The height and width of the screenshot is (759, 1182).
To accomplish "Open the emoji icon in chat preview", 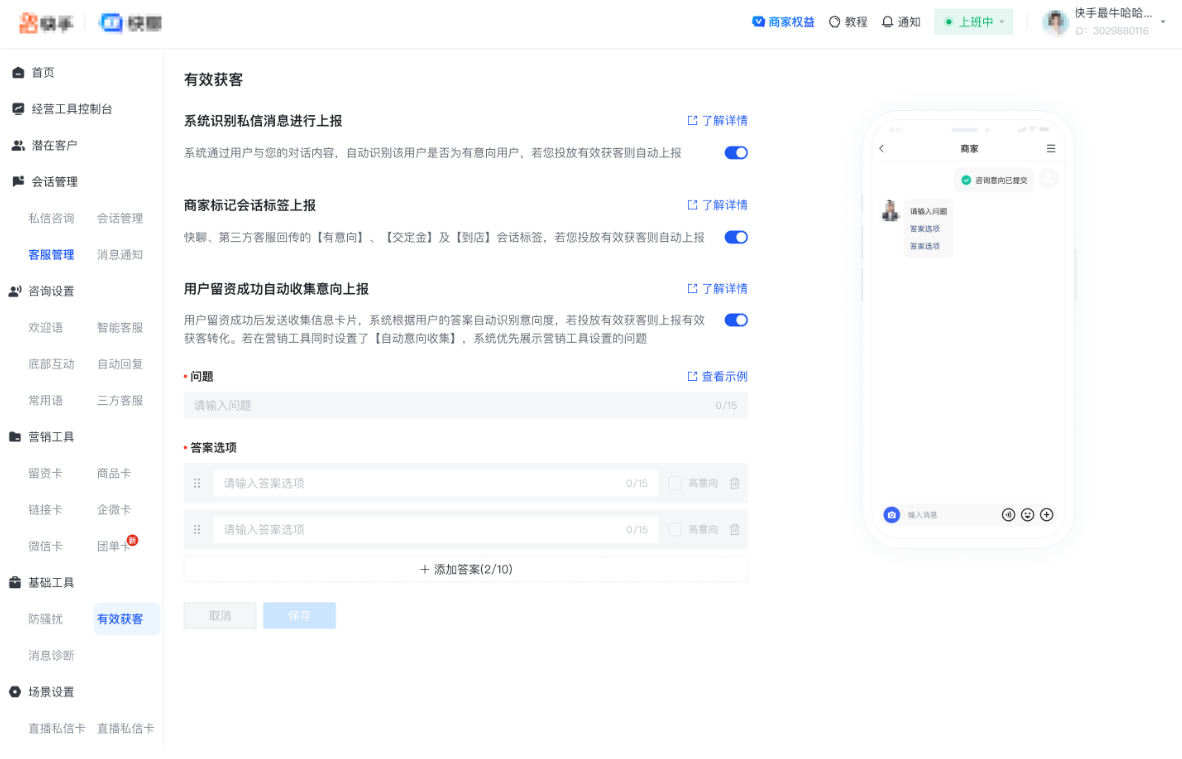I will (x=1027, y=515).
